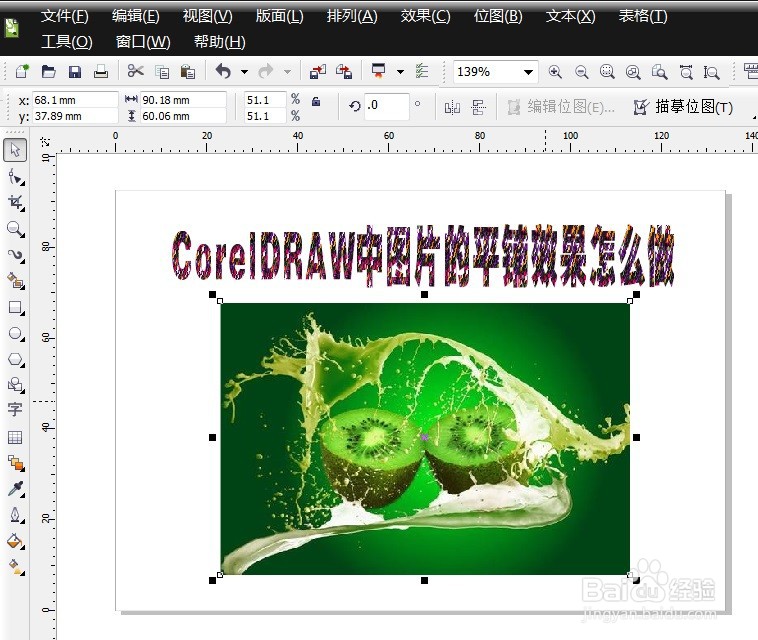The width and height of the screenshot is (758, 640).
Task: Click the kiwi fruit bitmap image
Action: coord(425,438)
